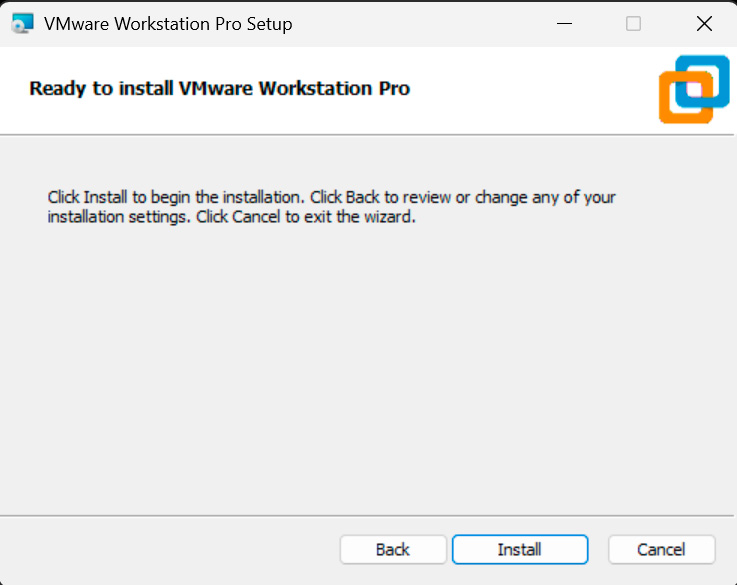737x585 pixels.
Task: Click the separator line above the buttons
Action: [x=368, y=516]
